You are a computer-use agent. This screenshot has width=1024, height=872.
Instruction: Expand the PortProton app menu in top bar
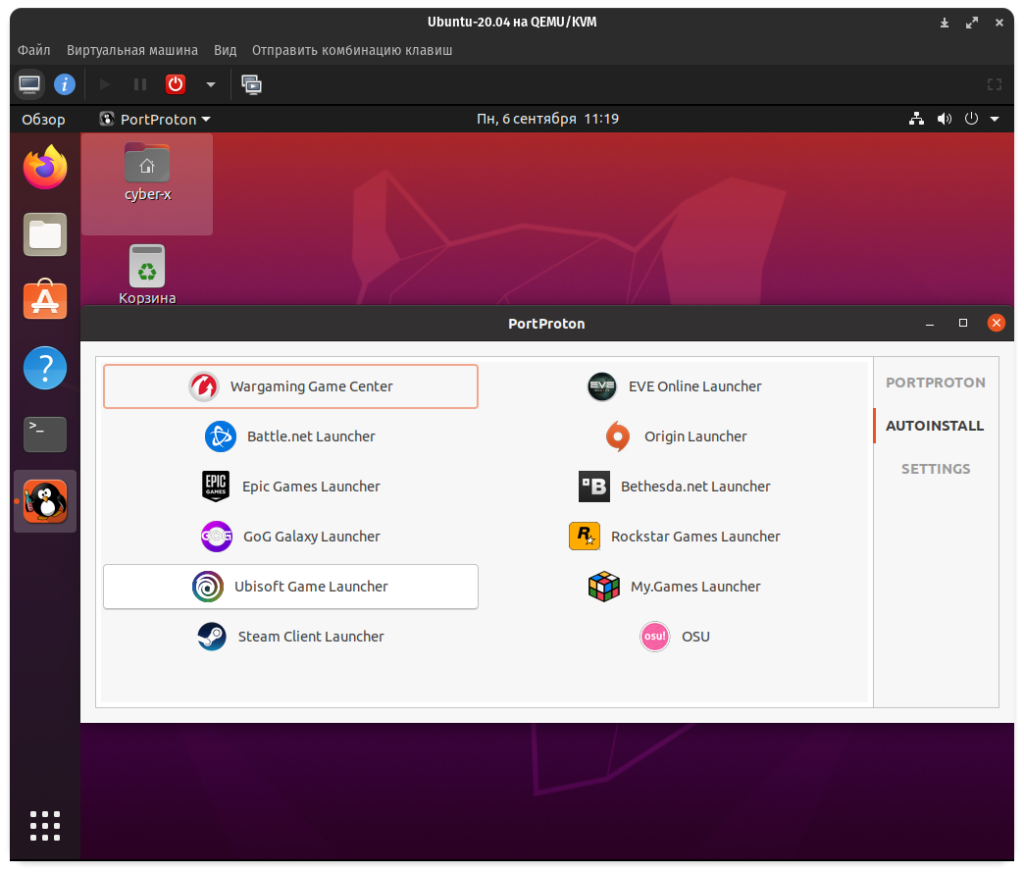[x=155, y=119]
